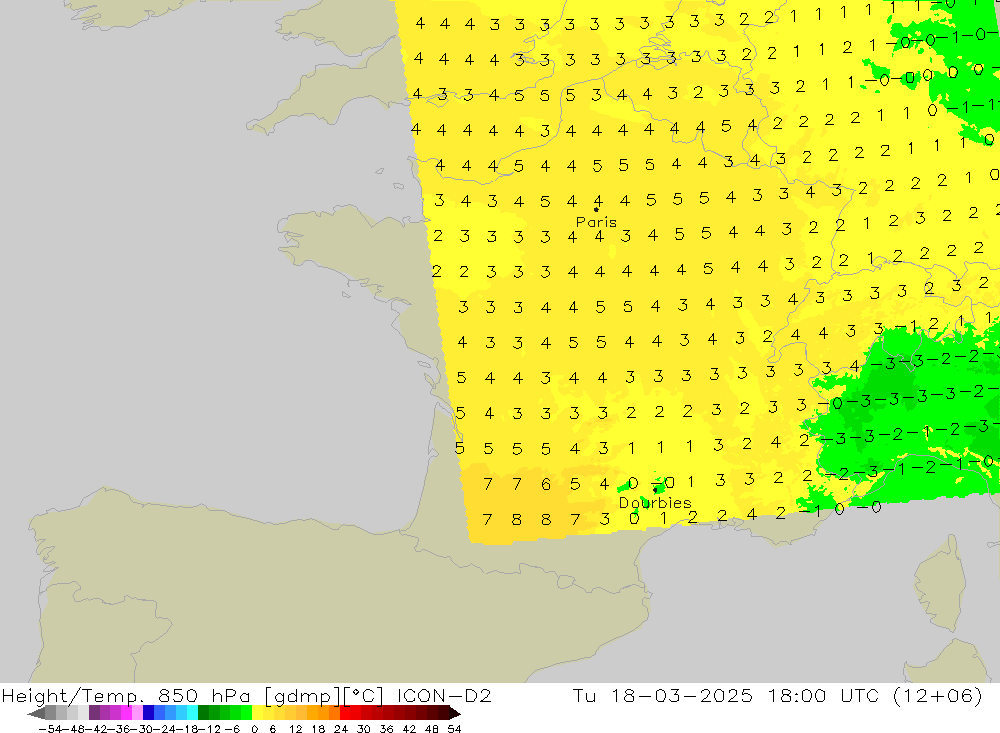This screenshot has width=1000, height=733.
Task: Select the magenta legend swatch
Action: [127, 713]
